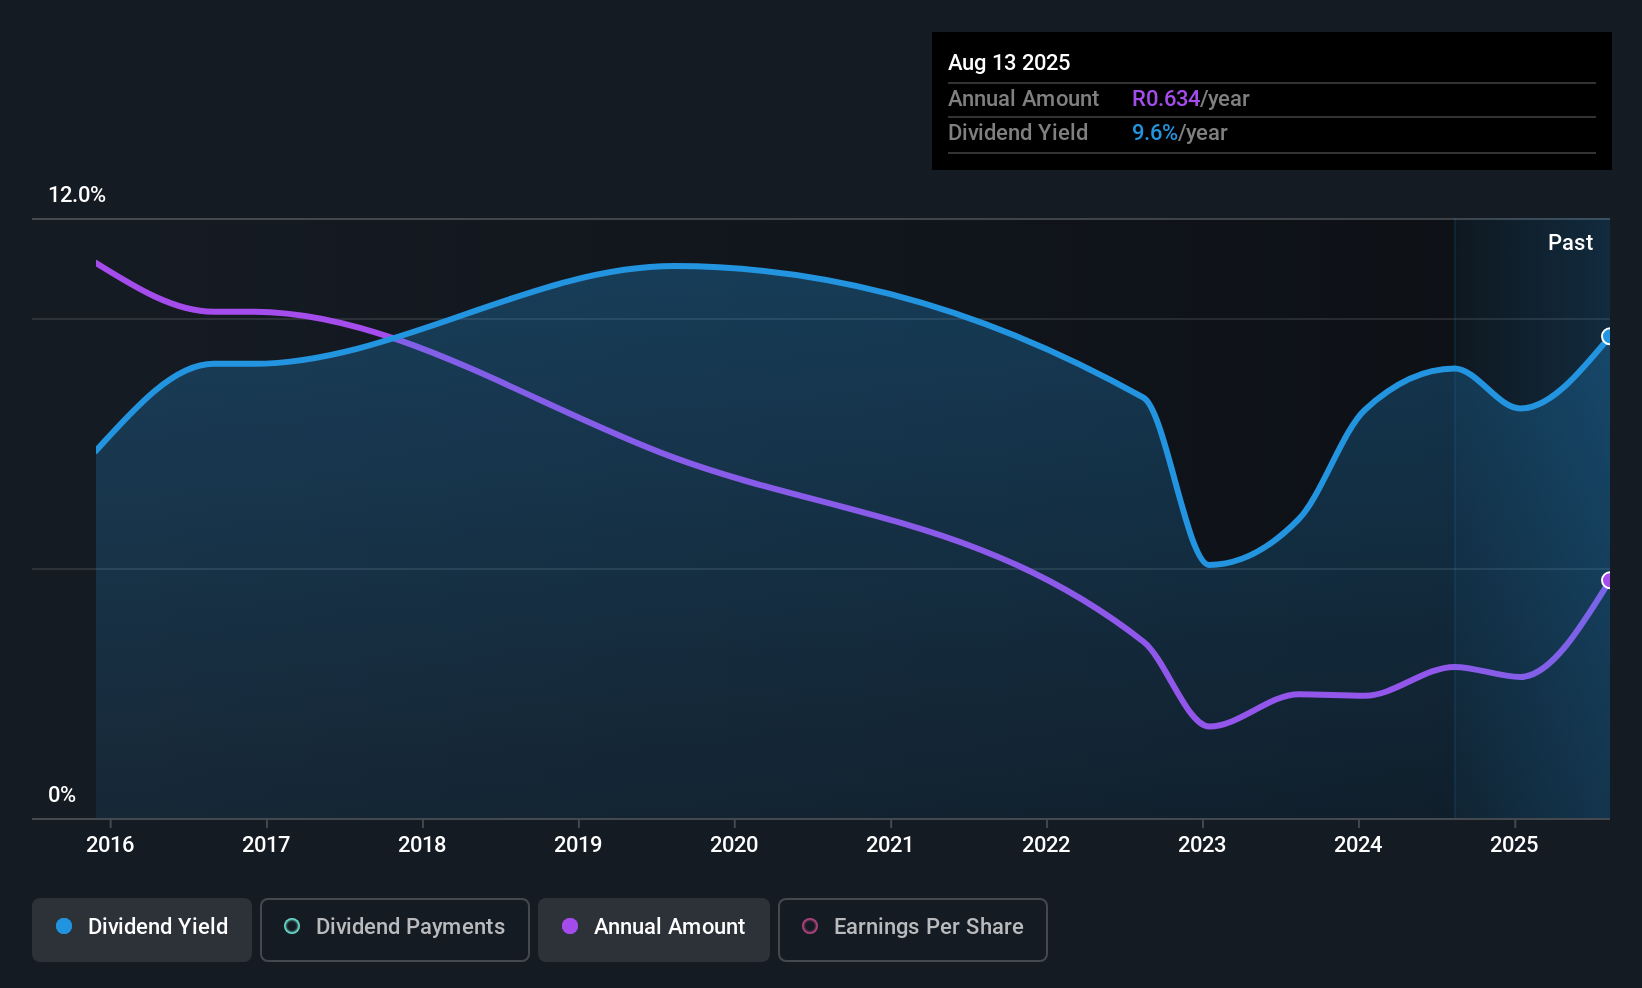Toggle the Dividend Yield legend button
The height and width of the screenshot is (988, 1642).
click(142, 929)
